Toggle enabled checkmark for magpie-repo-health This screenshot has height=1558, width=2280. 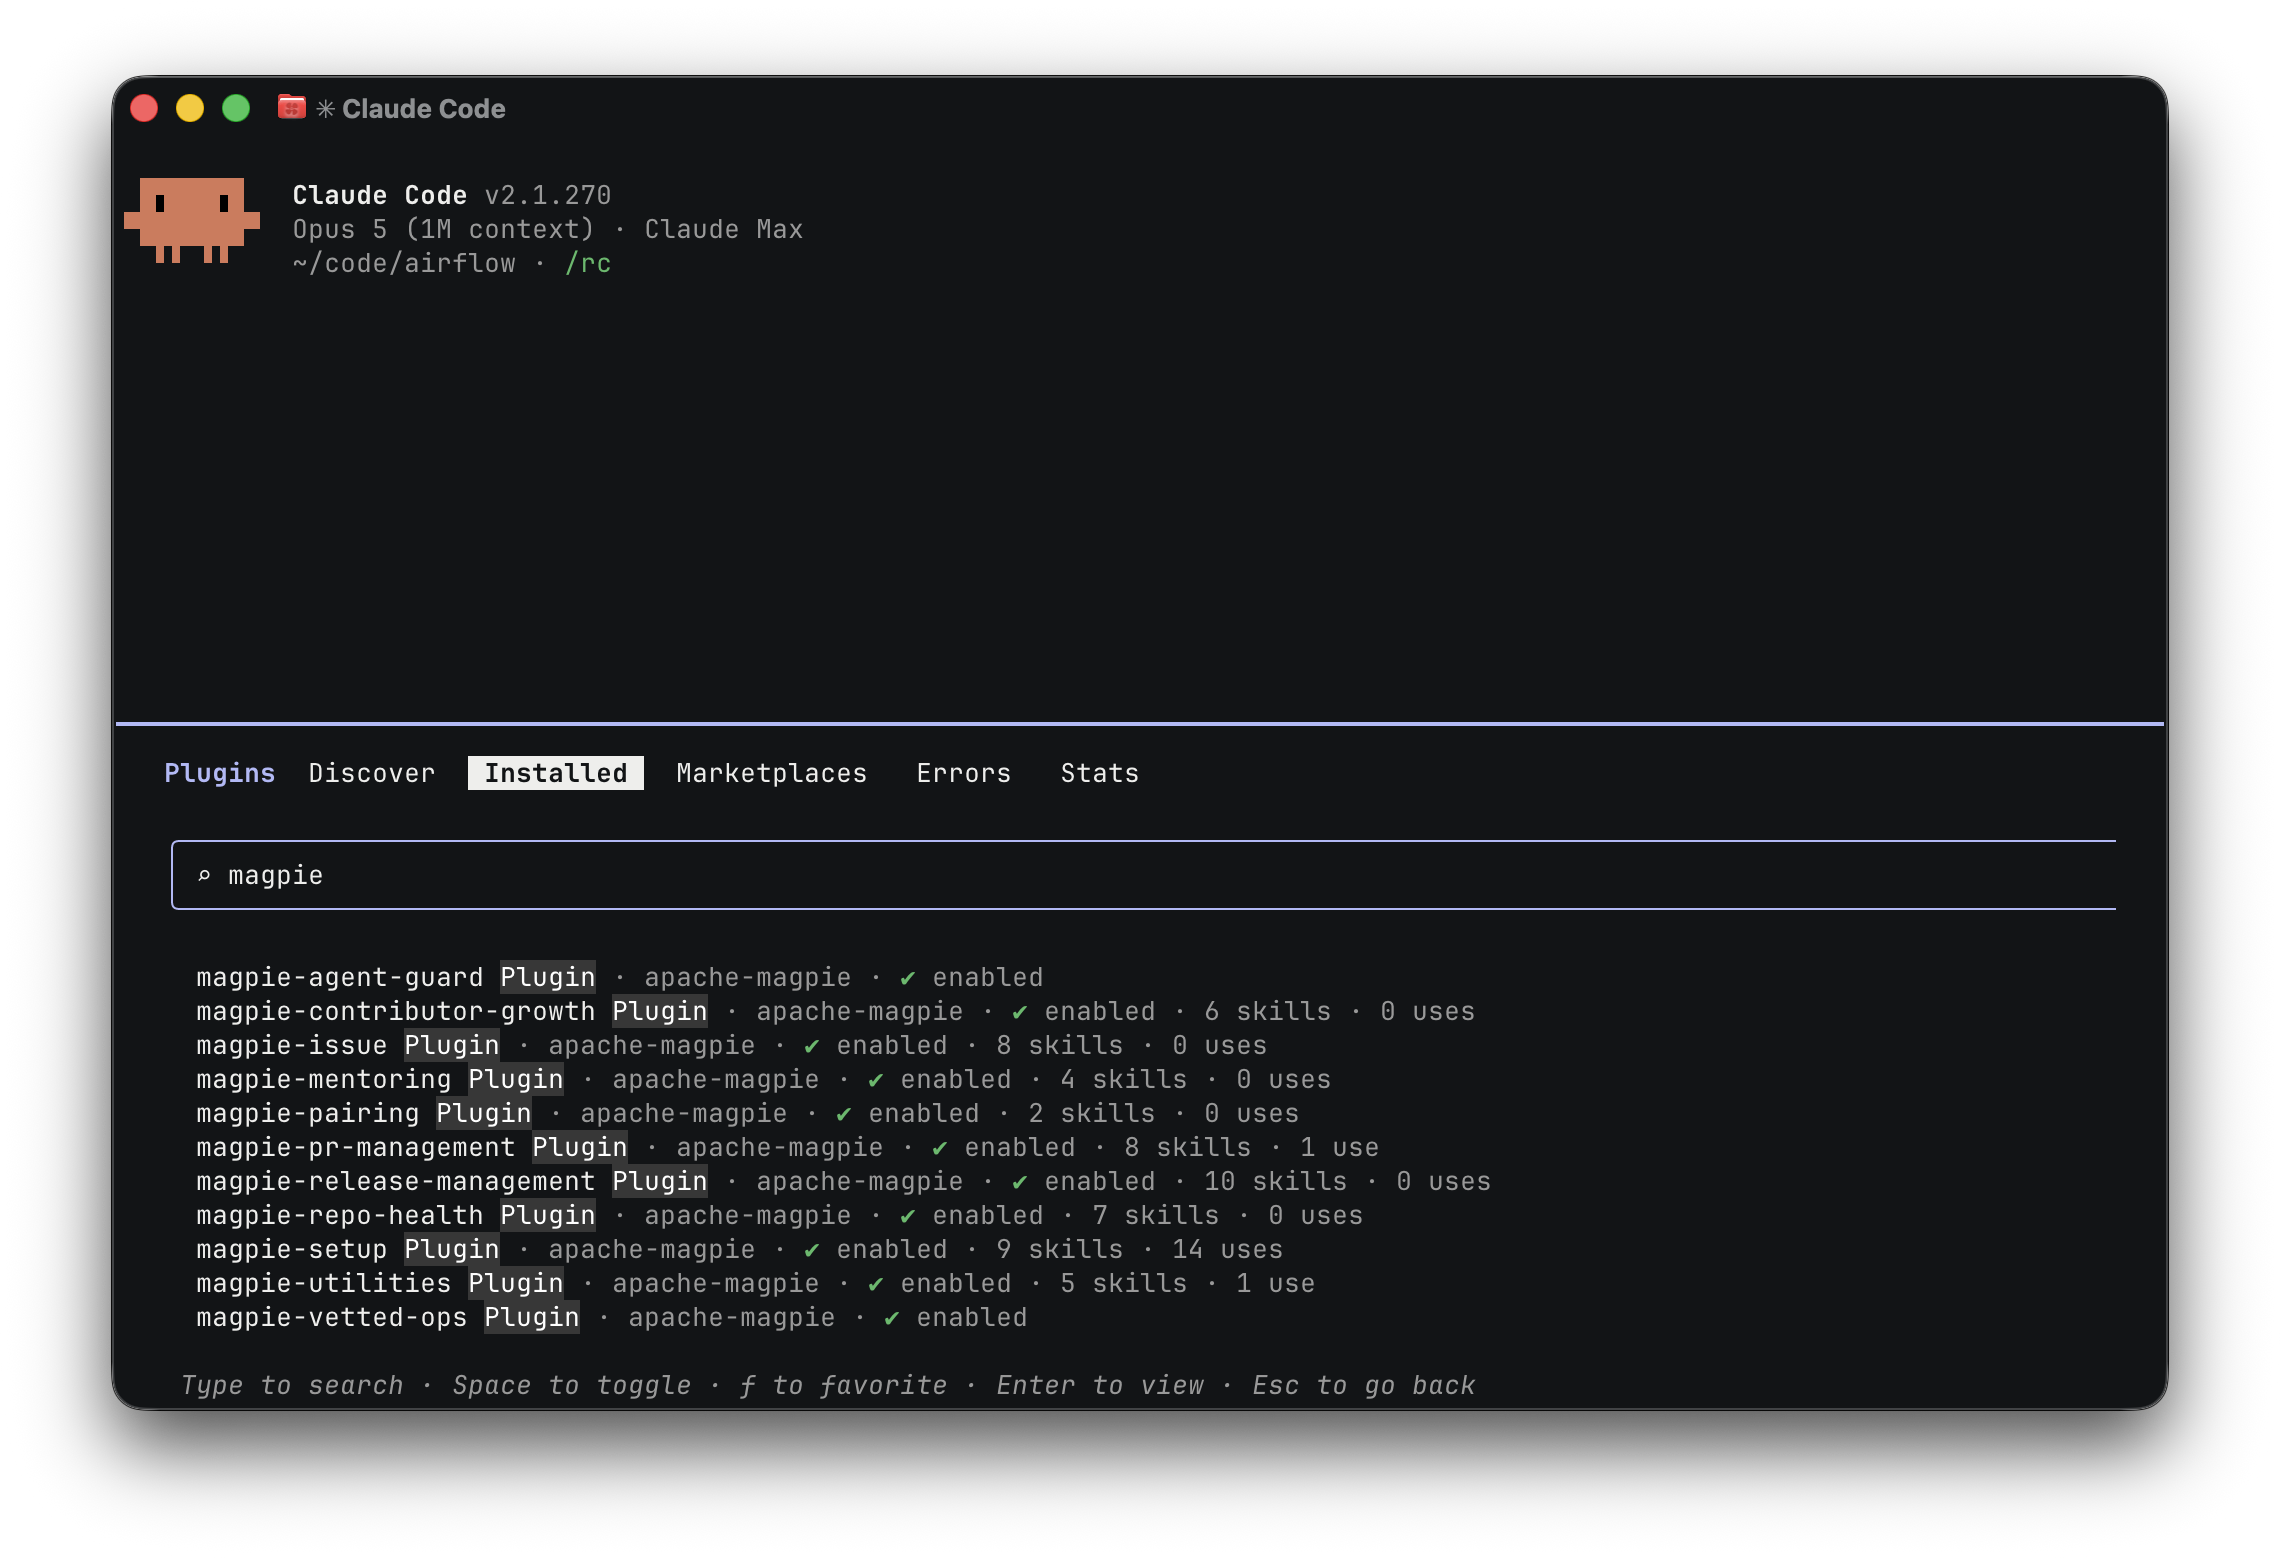[x=908, y=1216]
